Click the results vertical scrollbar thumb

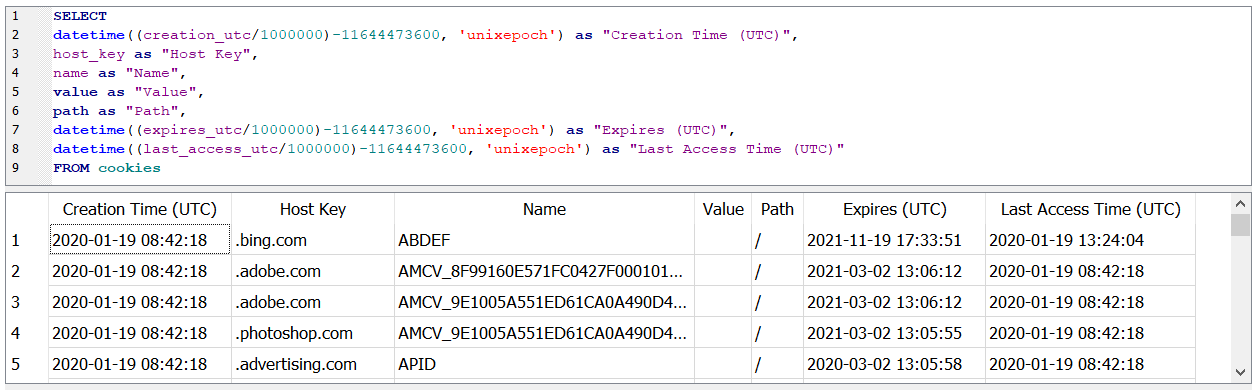click(x=1240, y=225)
